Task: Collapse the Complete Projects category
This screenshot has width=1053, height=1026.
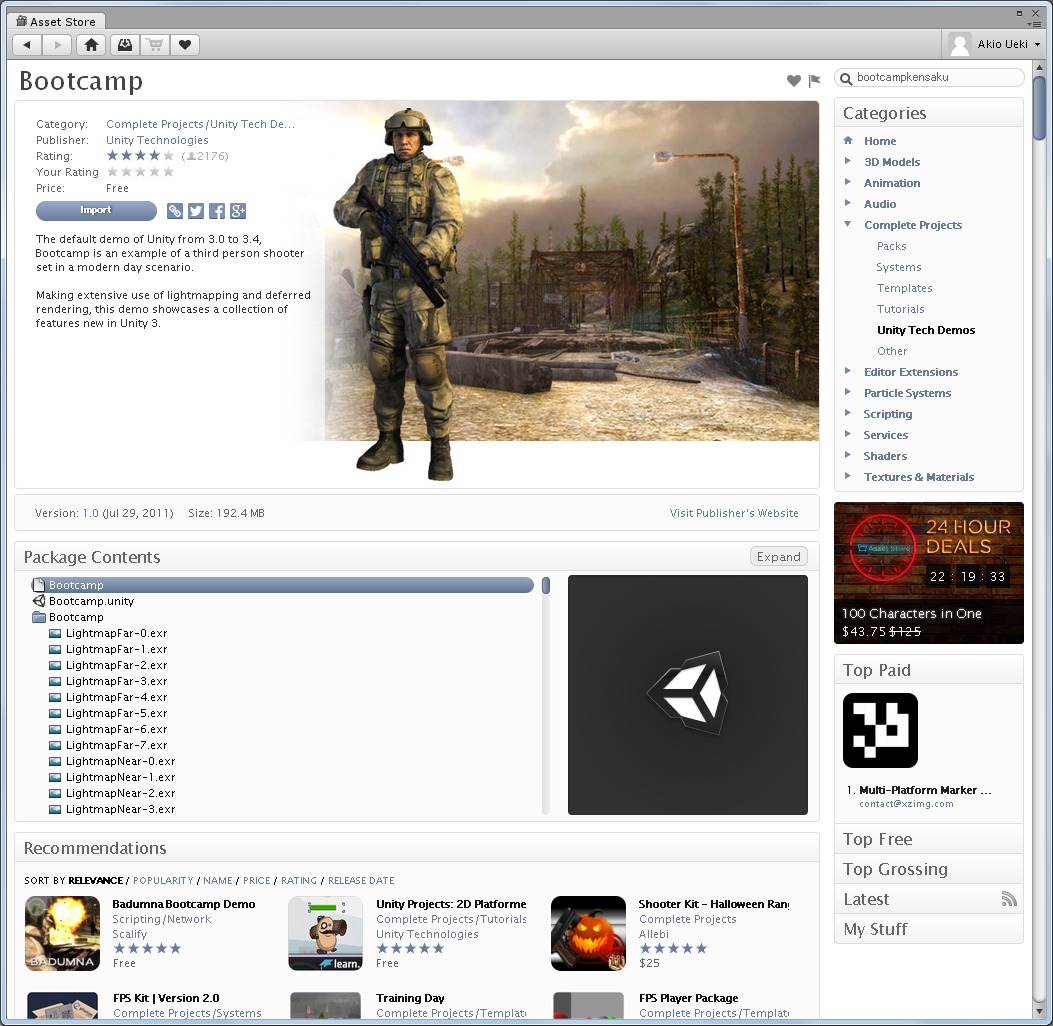Action: [848, 224]
